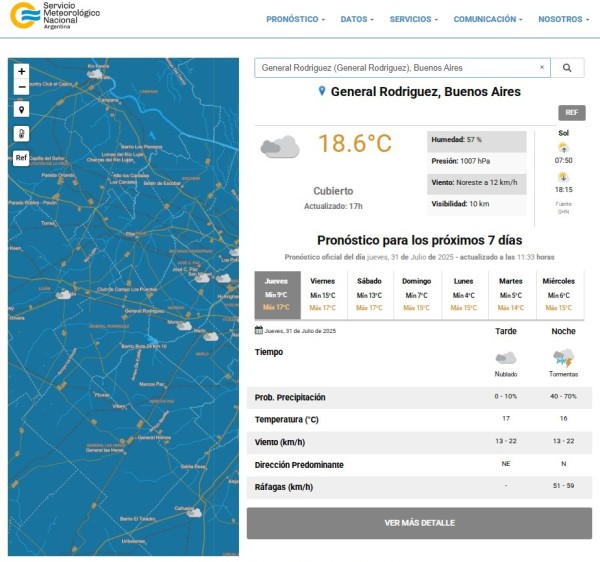600x562 pixels.
Task: Click the 18.6°C current temperature
Action: 355,143
